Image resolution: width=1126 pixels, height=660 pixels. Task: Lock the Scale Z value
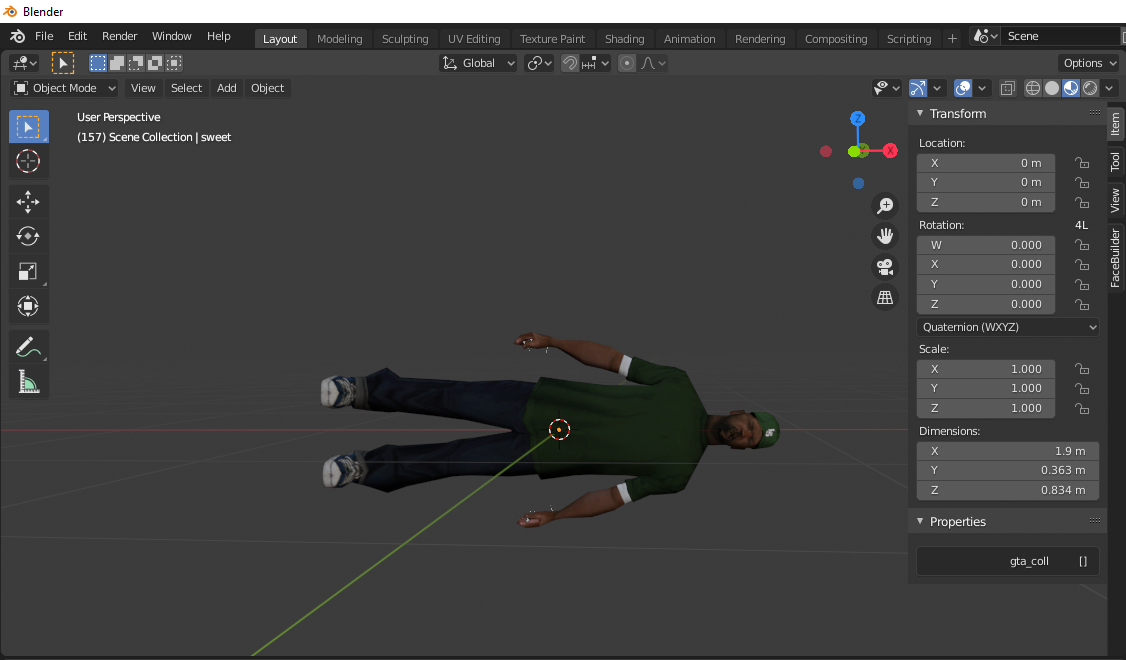pyautogui.click(x=1081, y=408)
